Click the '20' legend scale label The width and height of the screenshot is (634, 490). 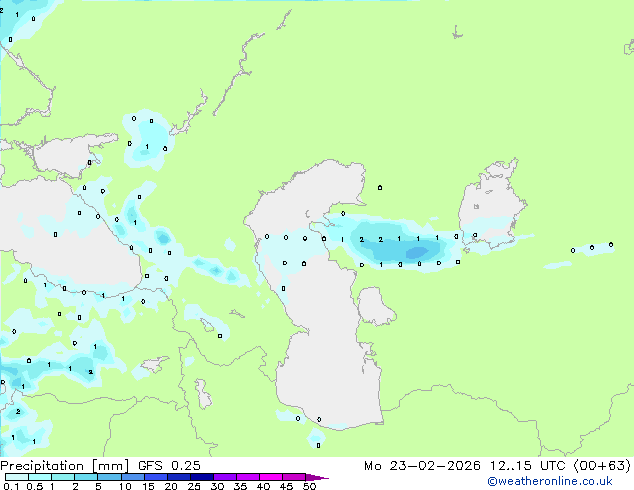[x=171, y=486]
